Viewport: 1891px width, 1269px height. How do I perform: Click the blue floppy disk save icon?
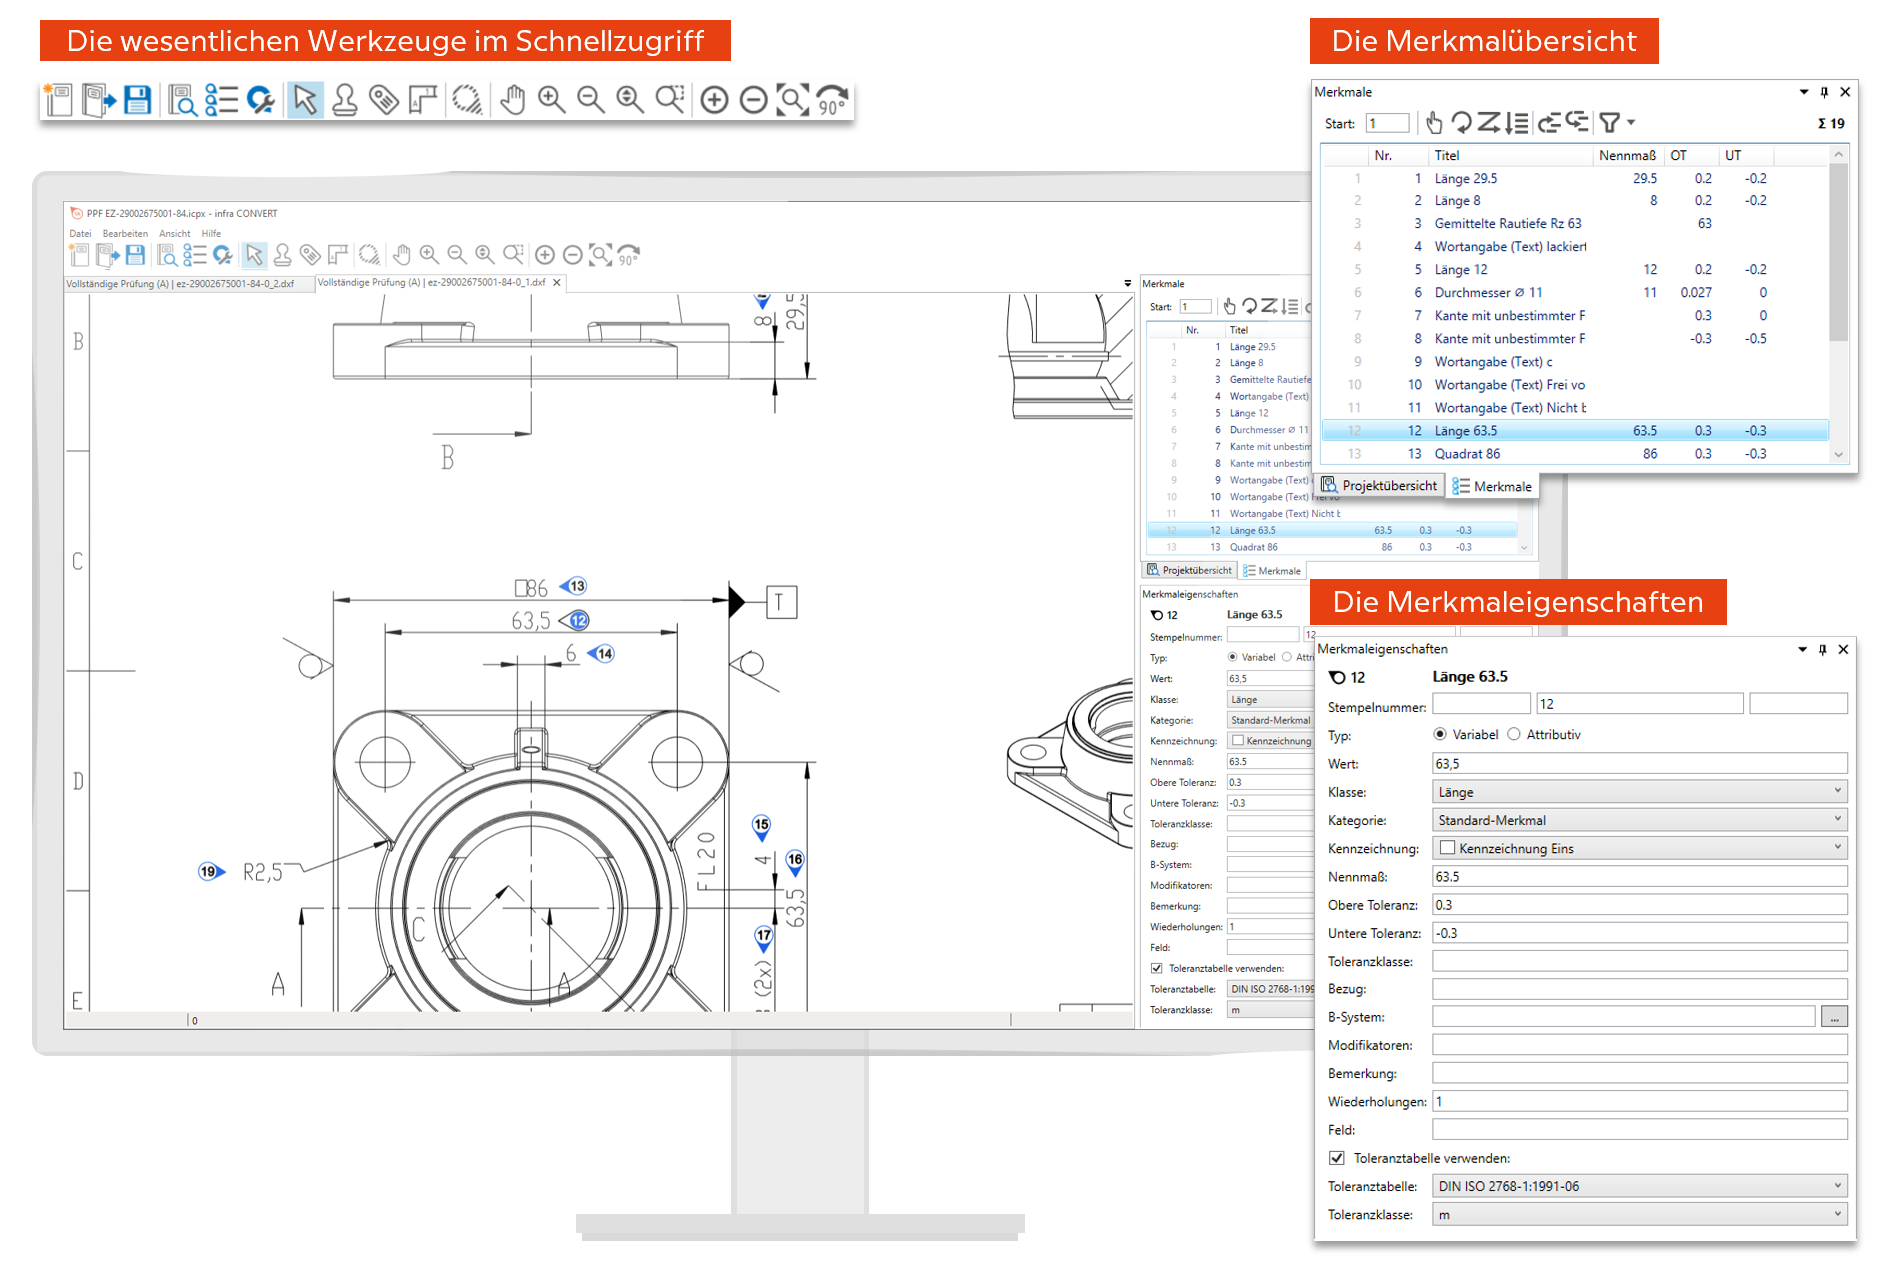[138, 100]
